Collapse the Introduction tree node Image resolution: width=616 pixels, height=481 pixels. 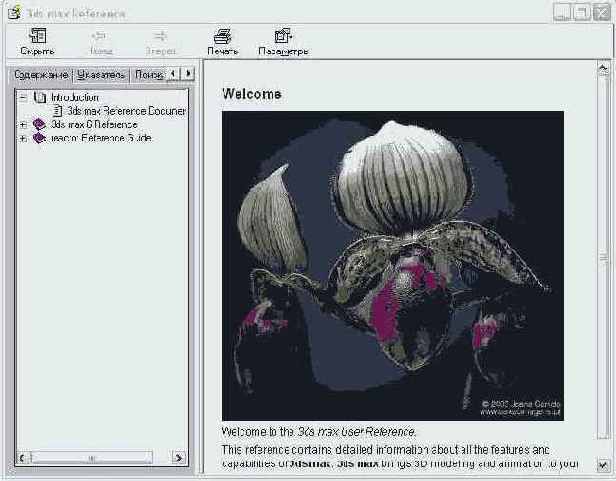coord(23,97)
